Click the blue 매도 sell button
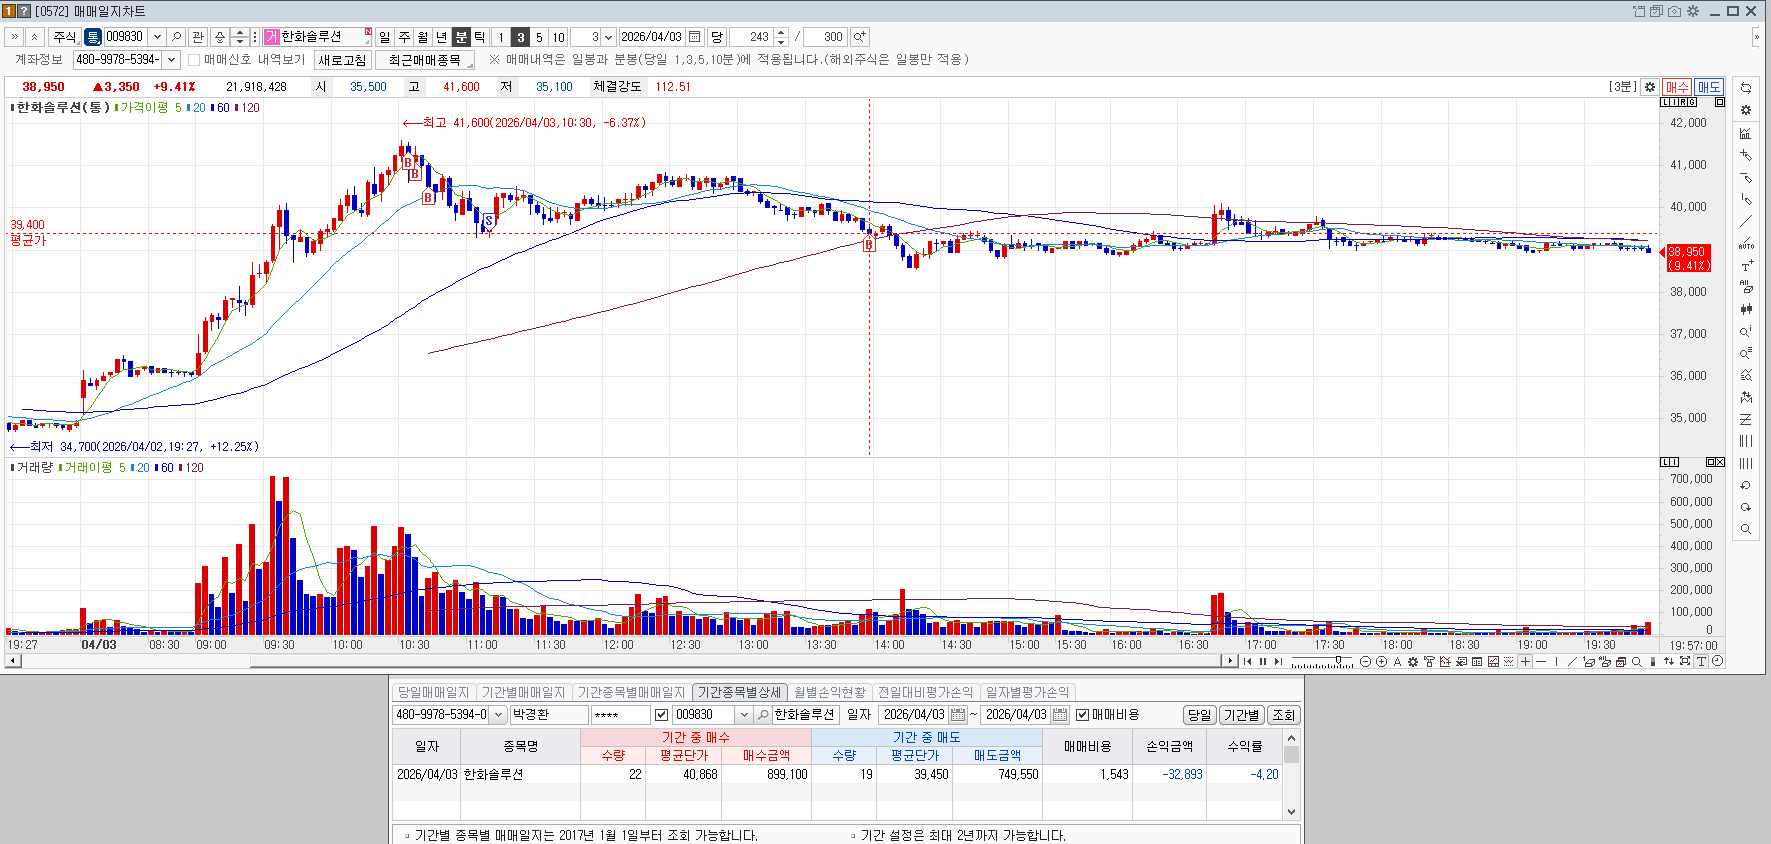1771x844 pixels. (1709, 87)
